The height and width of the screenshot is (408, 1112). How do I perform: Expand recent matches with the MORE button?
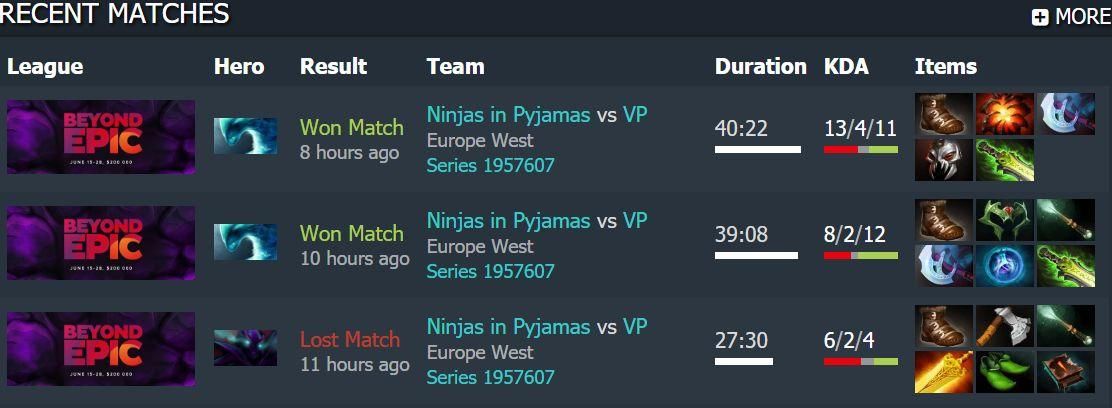point(1071,16)
